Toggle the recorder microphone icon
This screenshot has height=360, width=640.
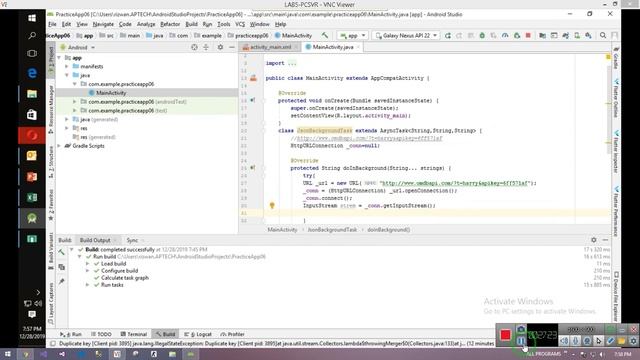click(x=576, y=340)
